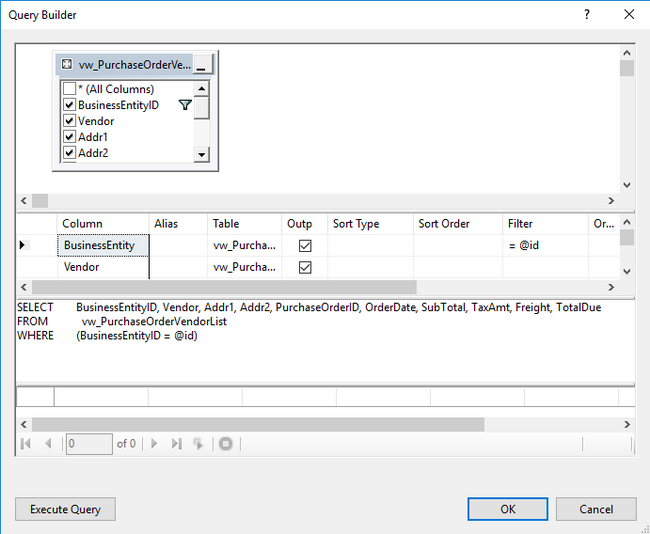Confirm the query with OK

(x=508, y=509)
